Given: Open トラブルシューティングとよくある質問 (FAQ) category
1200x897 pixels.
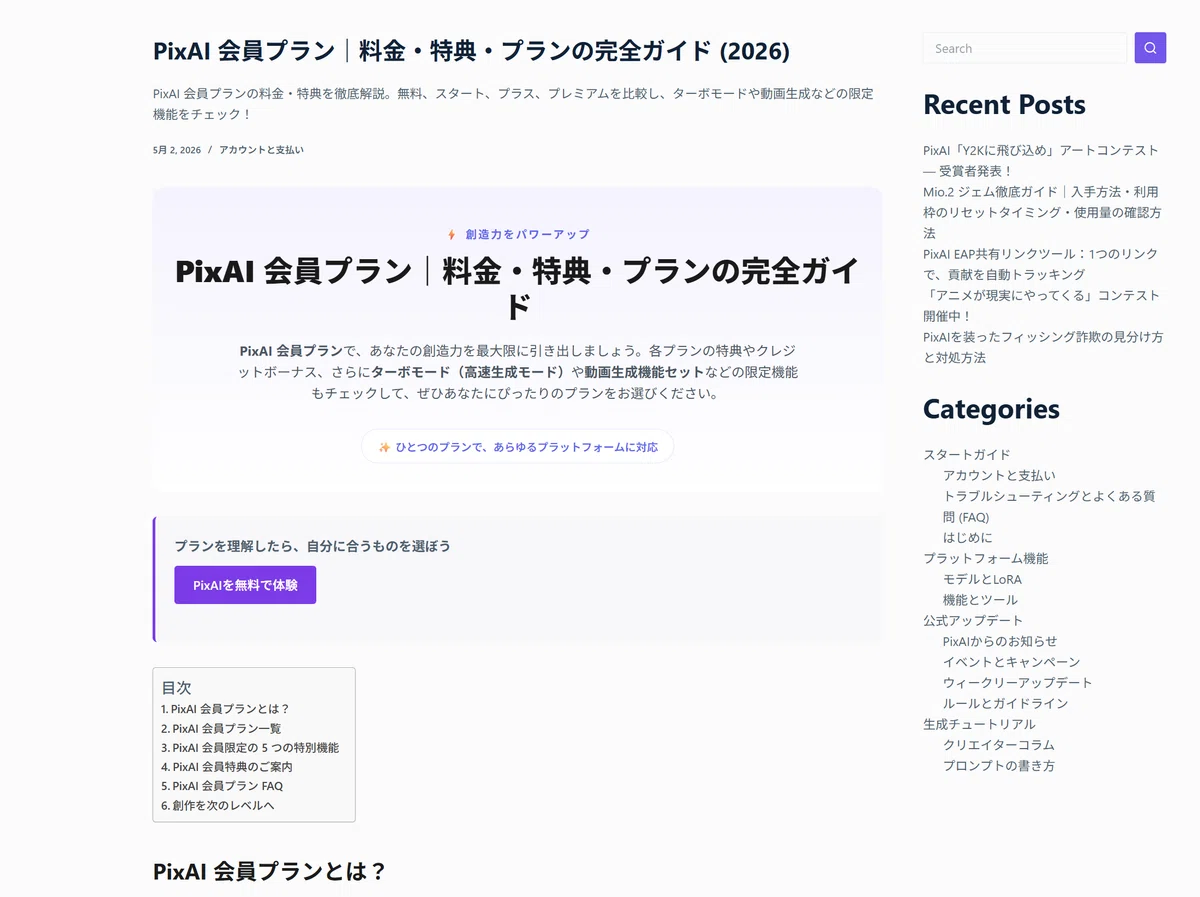Looking at the screenshot, I should [1049, 506].
